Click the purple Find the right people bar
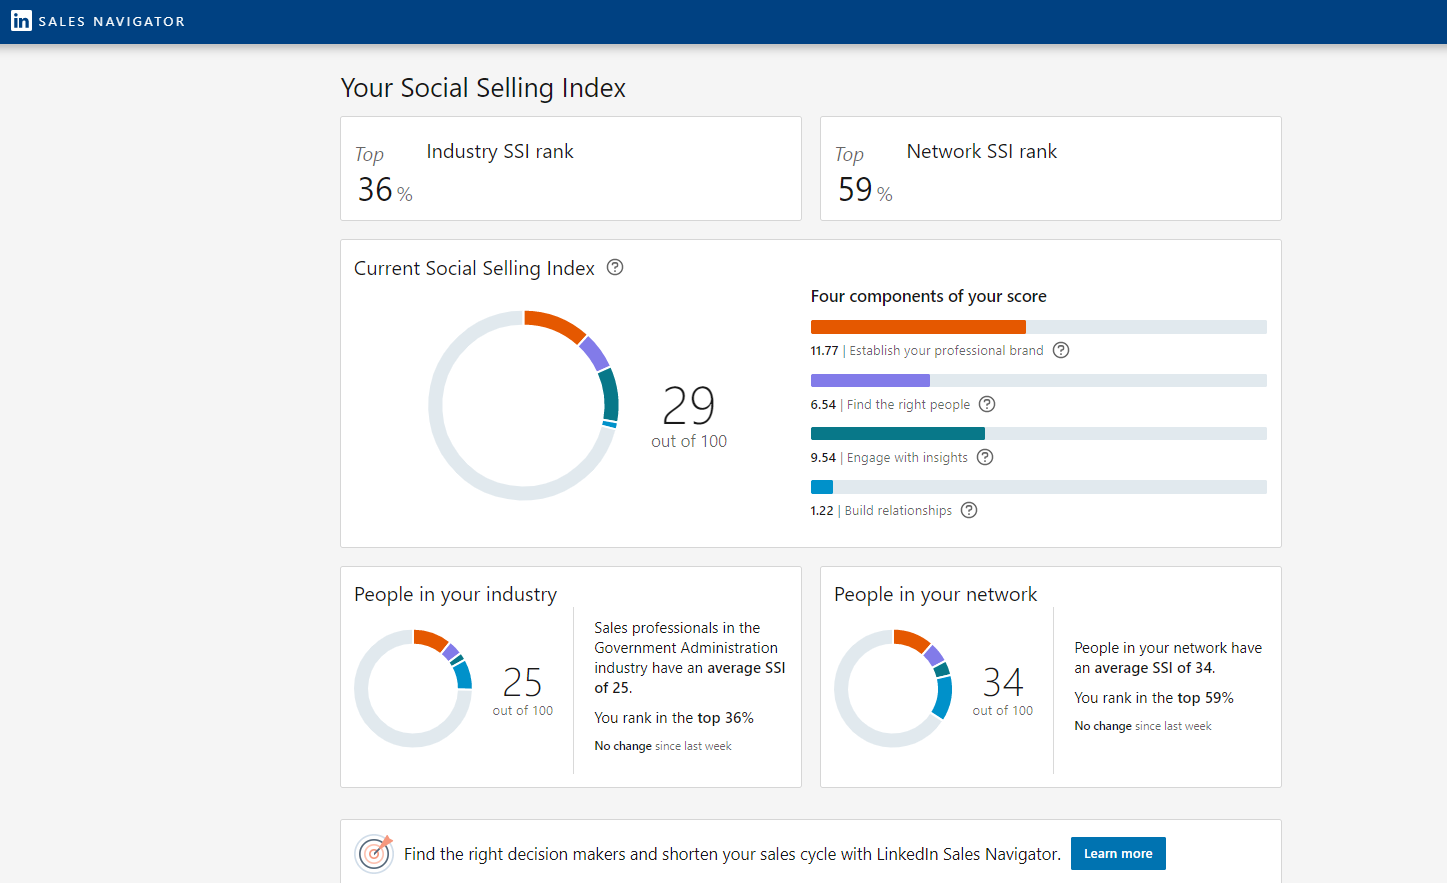Image resolution: width=1447 pixels, height=883 pixels. tap(870, 380)
